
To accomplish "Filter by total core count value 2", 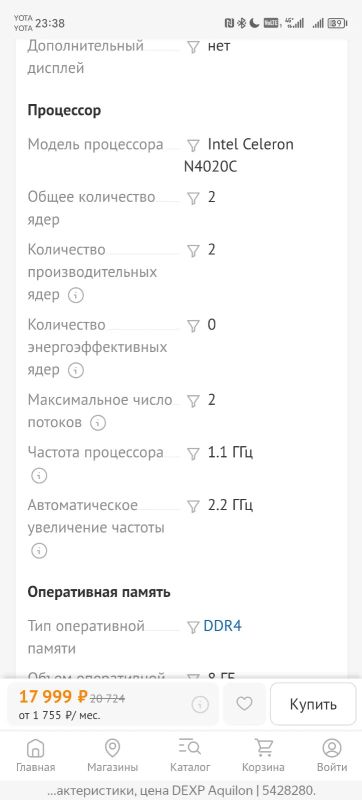I will 193,198.
